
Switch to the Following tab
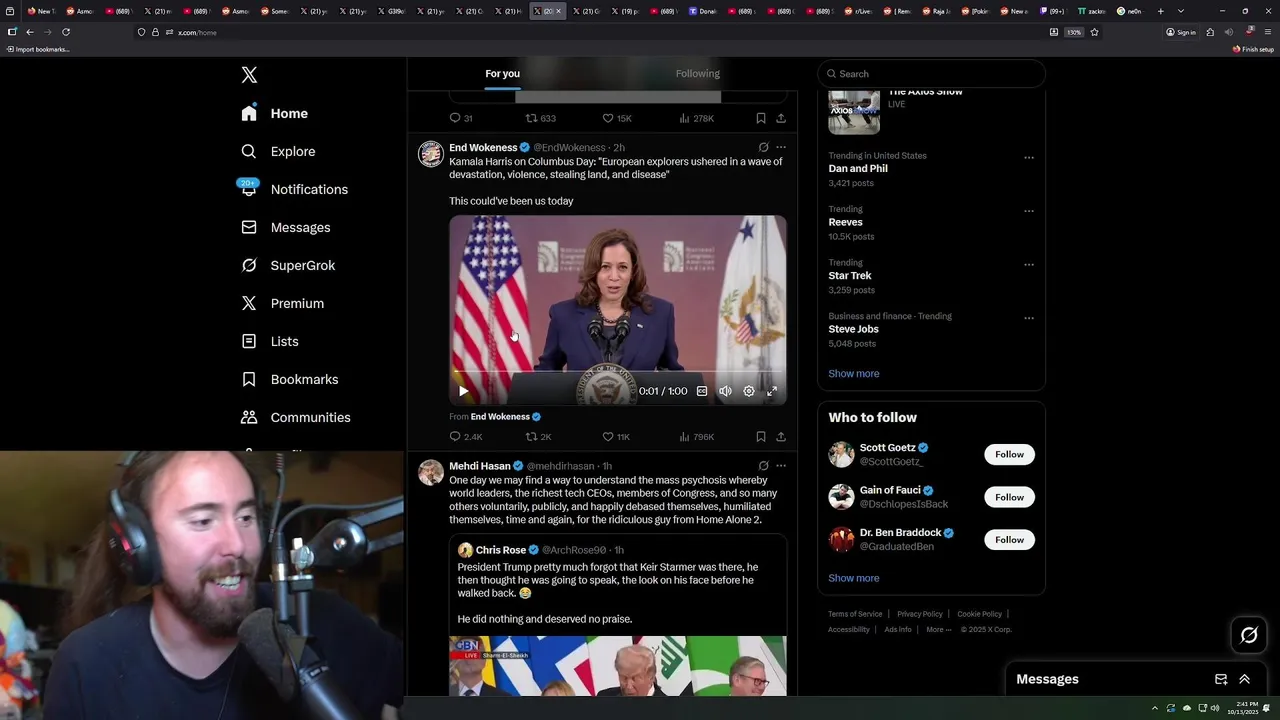click(x=697, y=74)
